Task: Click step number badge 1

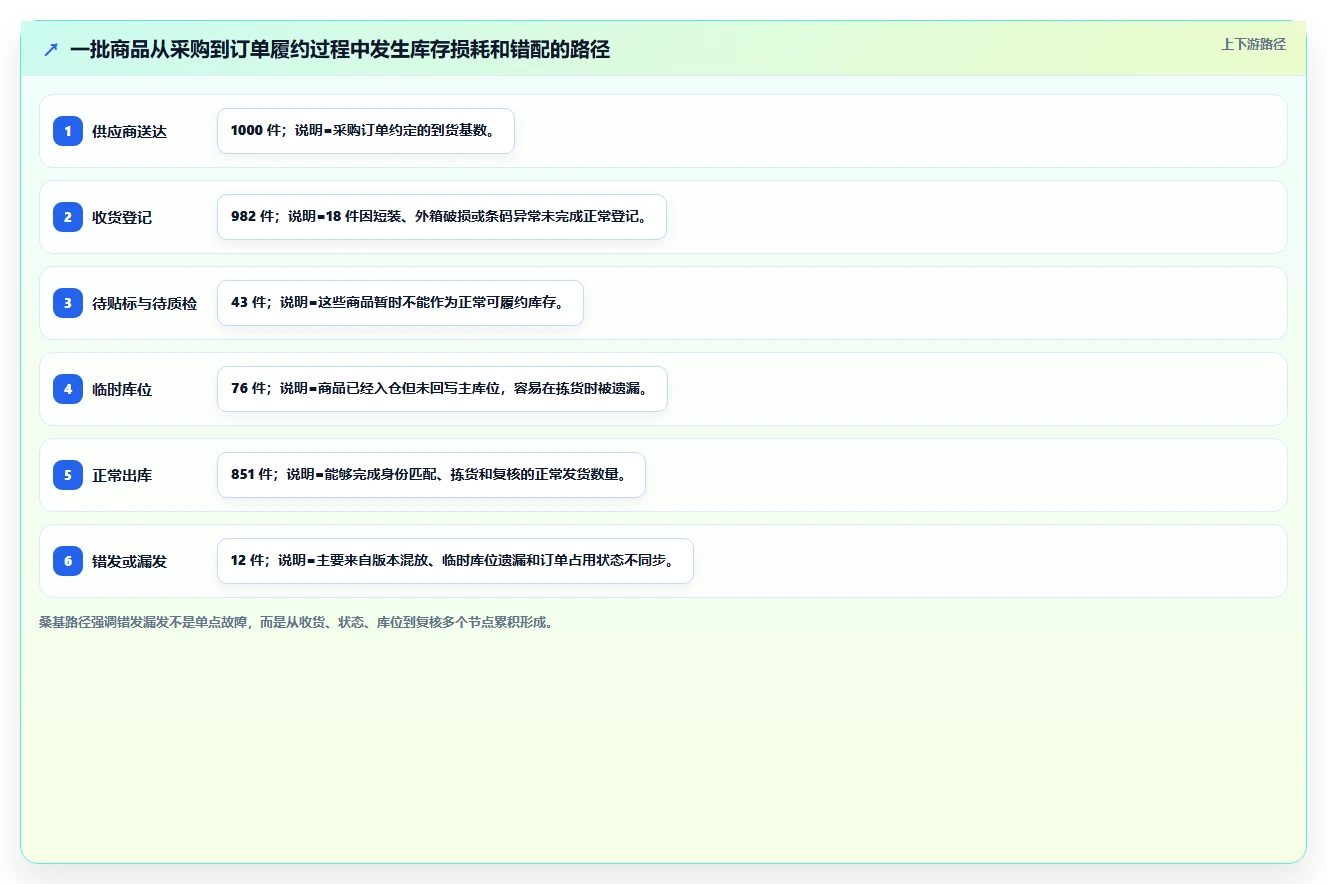Action: pyautogui.click(x=68, y=131)
